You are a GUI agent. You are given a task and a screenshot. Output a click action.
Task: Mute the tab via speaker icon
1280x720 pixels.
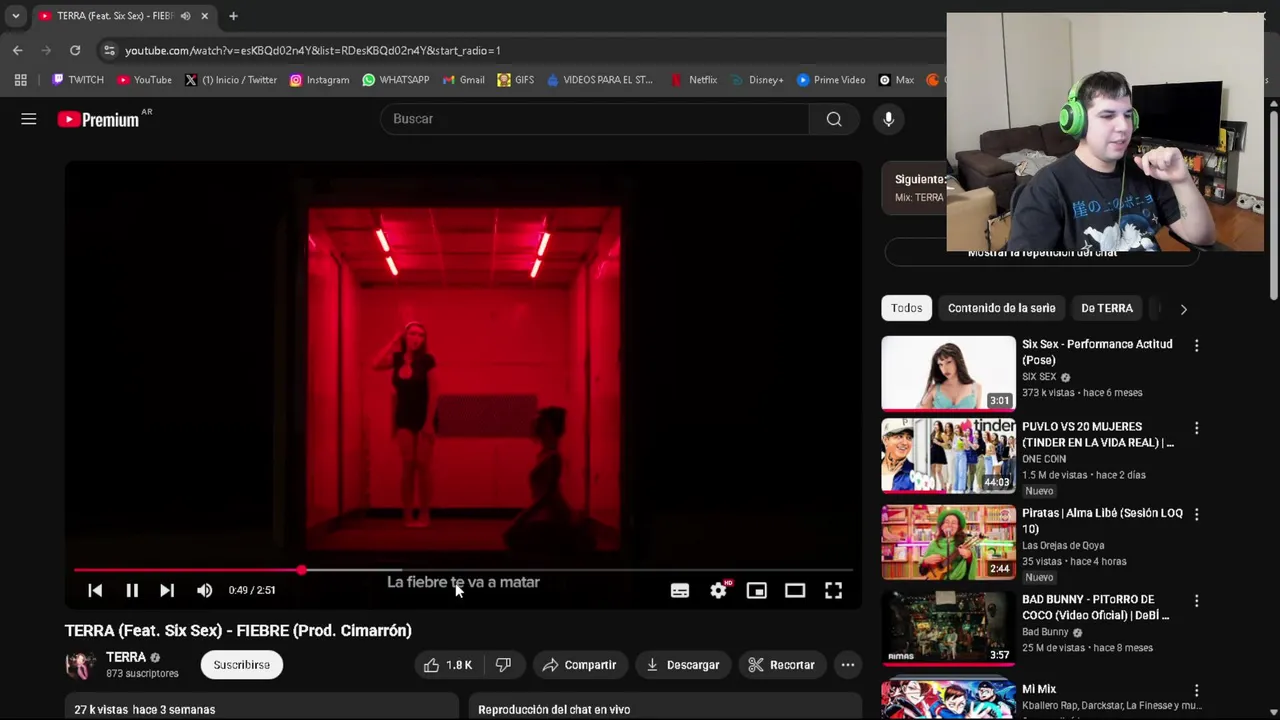click(186, 16)
